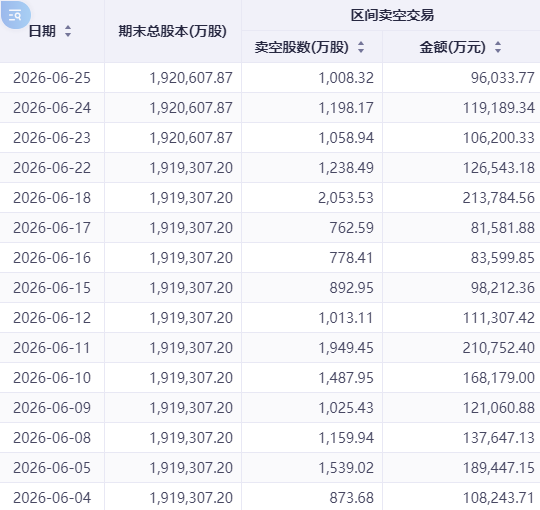Sort by 金额(万元) arrows
The image size is (540, 510).
(498, 47)
